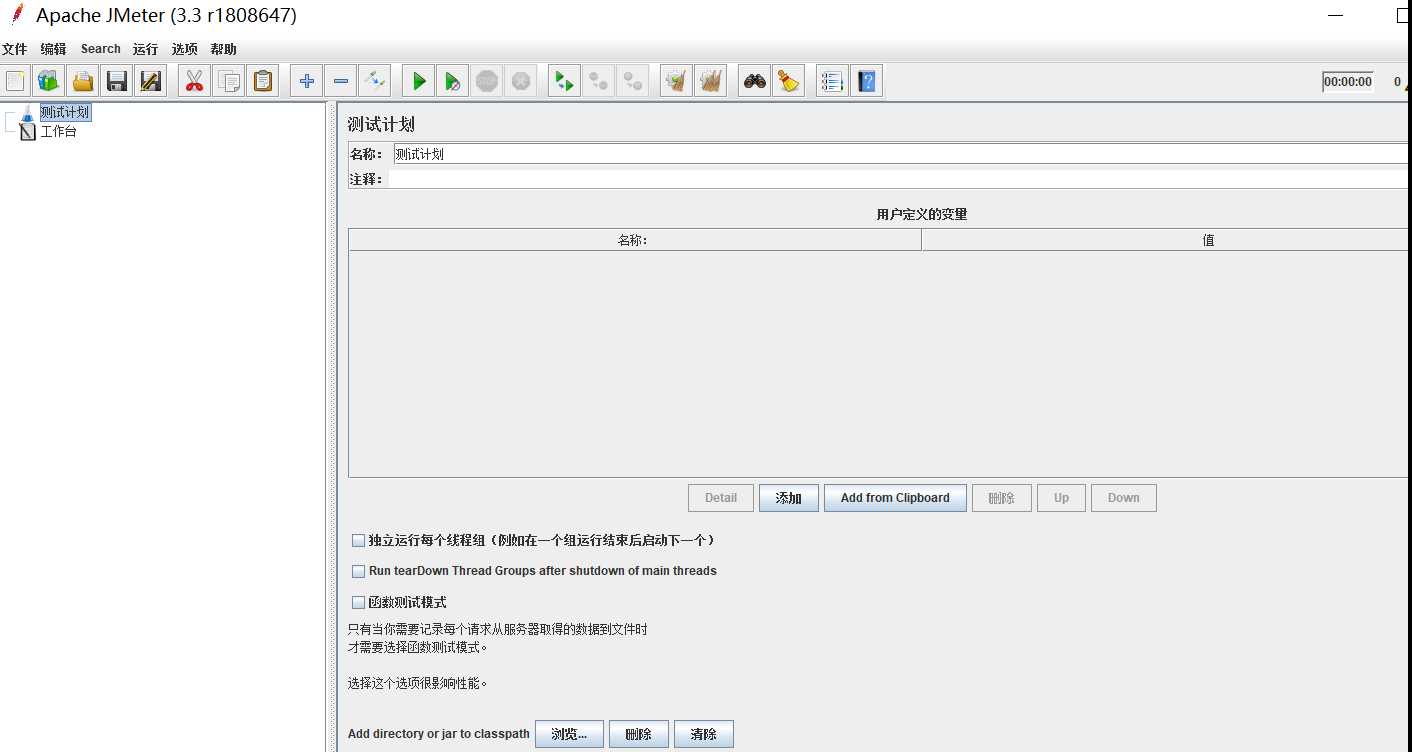Click the Detail button
Screen dimensions: 1412x752
click(x=721, y=498)
